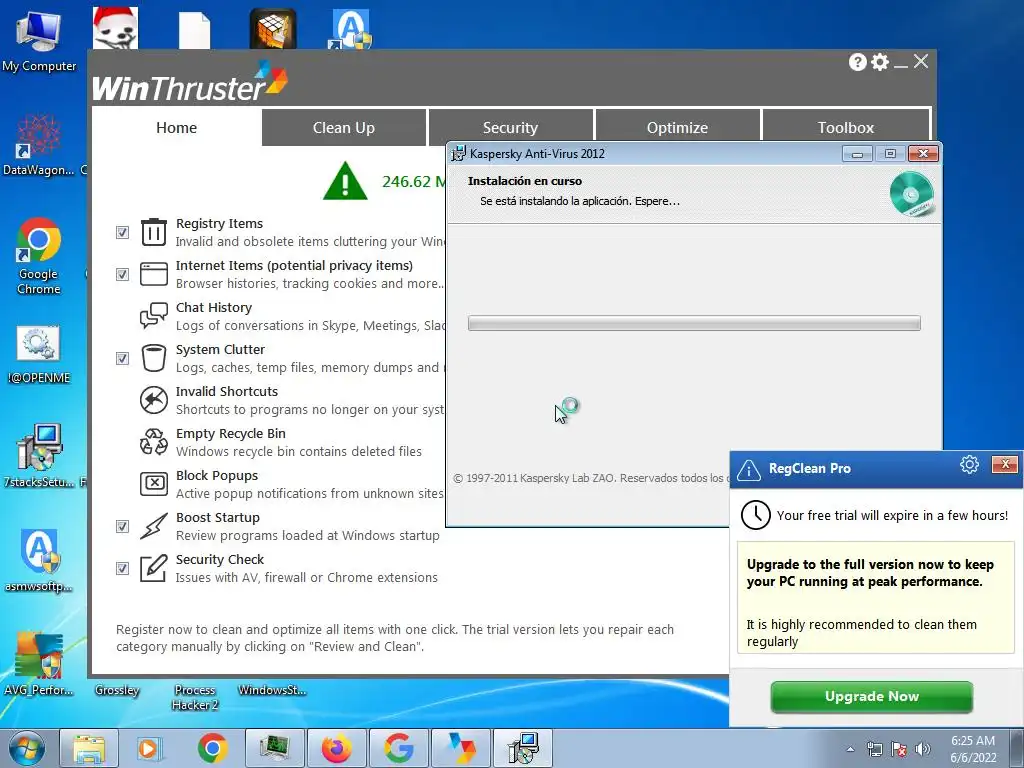Image resolution: width=1024 pixels, height=768 pixels.
Task: Click 'Instalación en curso' heading in Kaspersky
Action: coord(524,181)
